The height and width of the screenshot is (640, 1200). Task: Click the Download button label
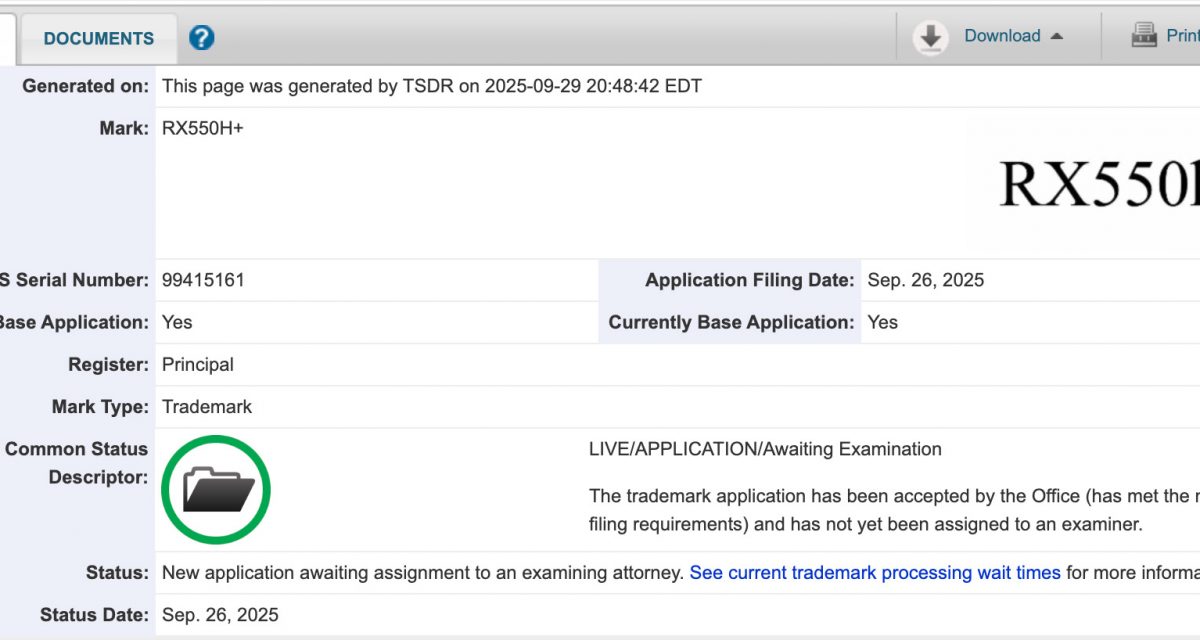[x=1002, y=36]
